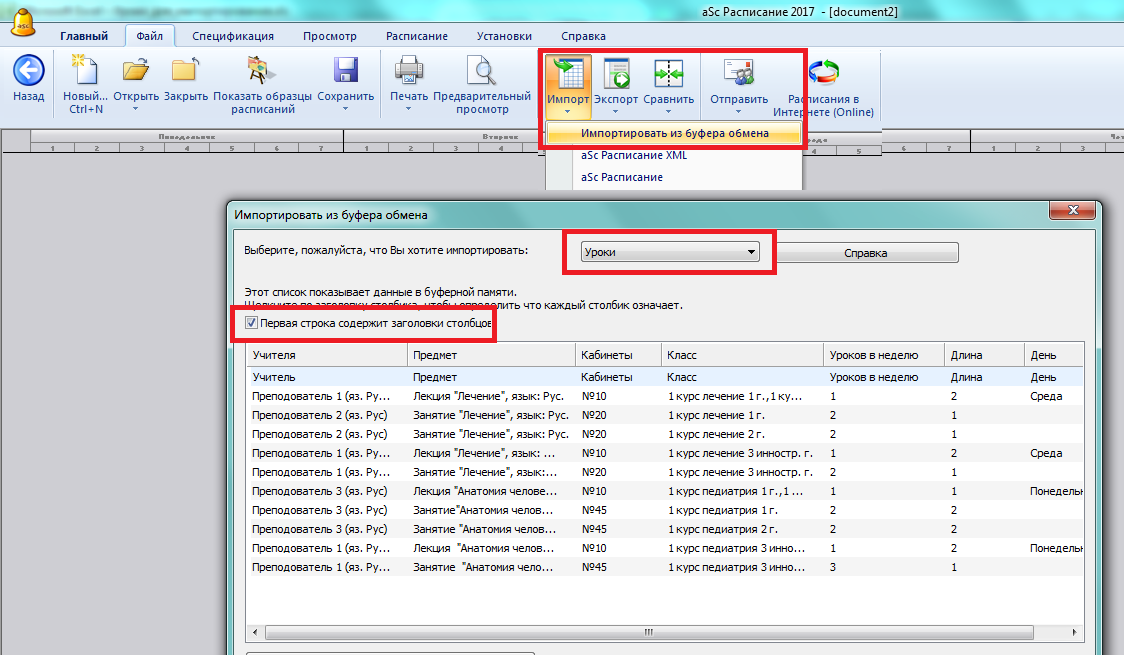The image size is (1124, 655).
Task: Open the Уроки import type dropdown
Action: tap(670, 252)
